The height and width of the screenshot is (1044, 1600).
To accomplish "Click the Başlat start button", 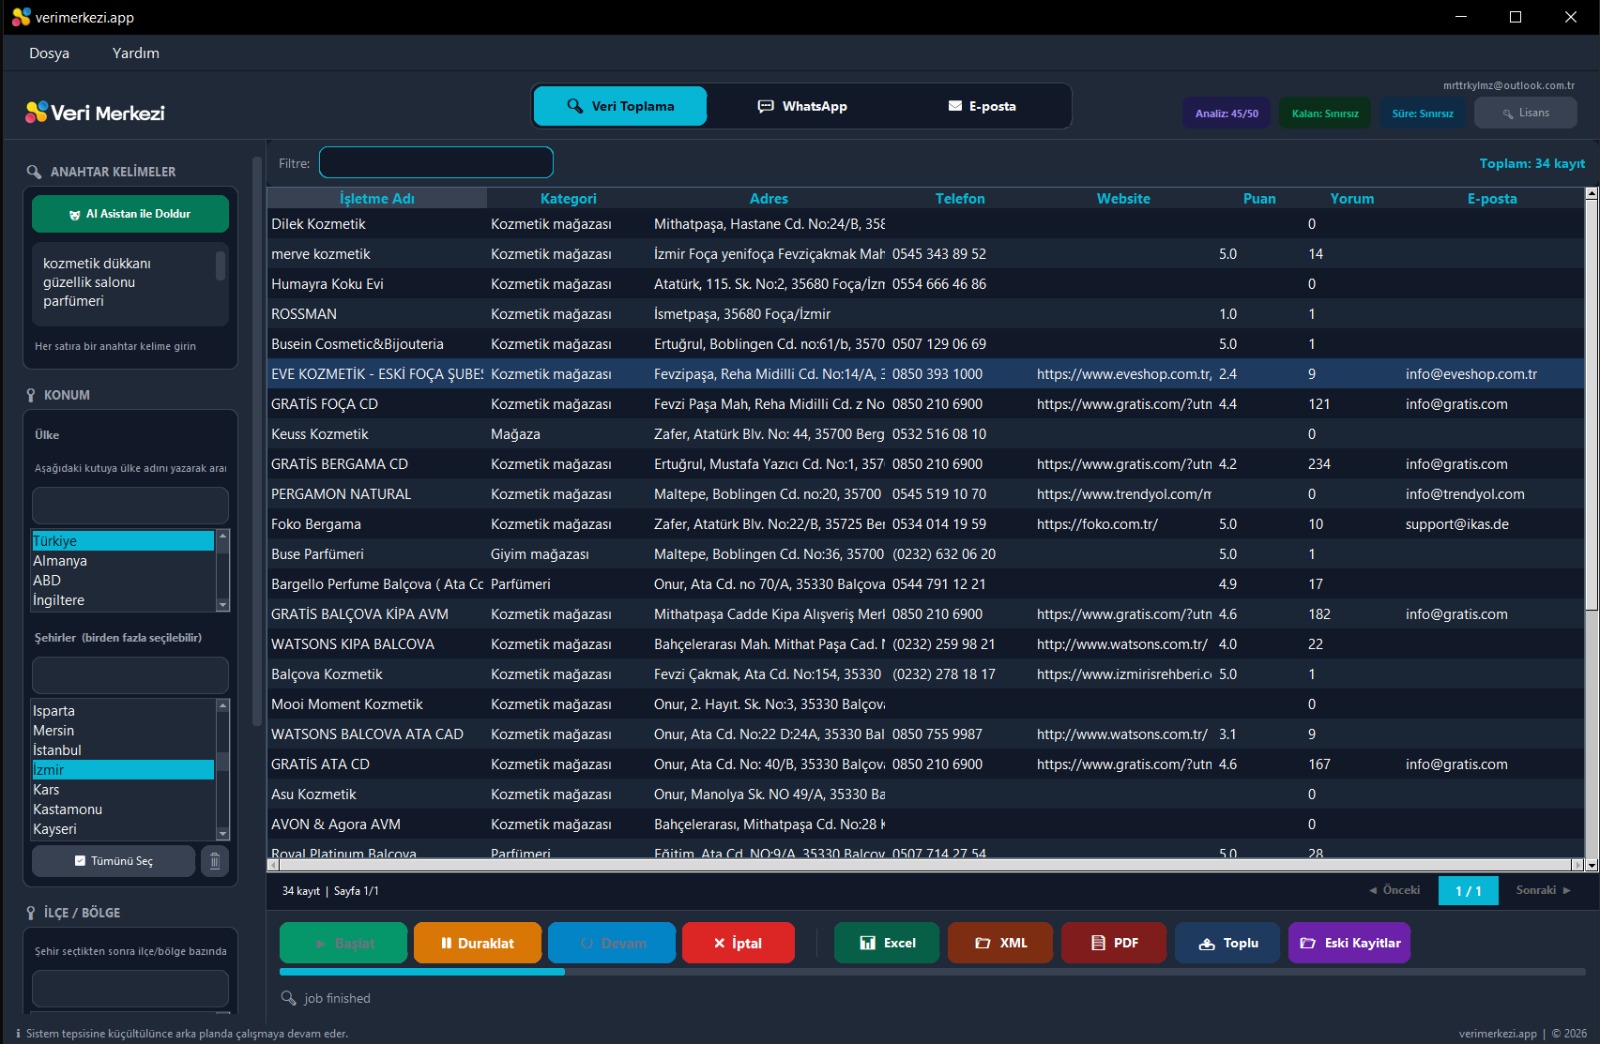I will click(x=343, y=943).
